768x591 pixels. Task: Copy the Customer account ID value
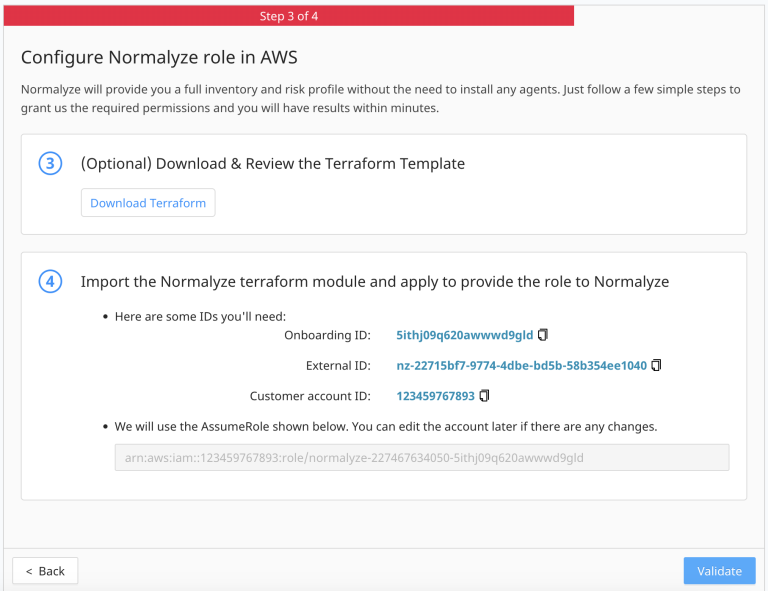485,396
